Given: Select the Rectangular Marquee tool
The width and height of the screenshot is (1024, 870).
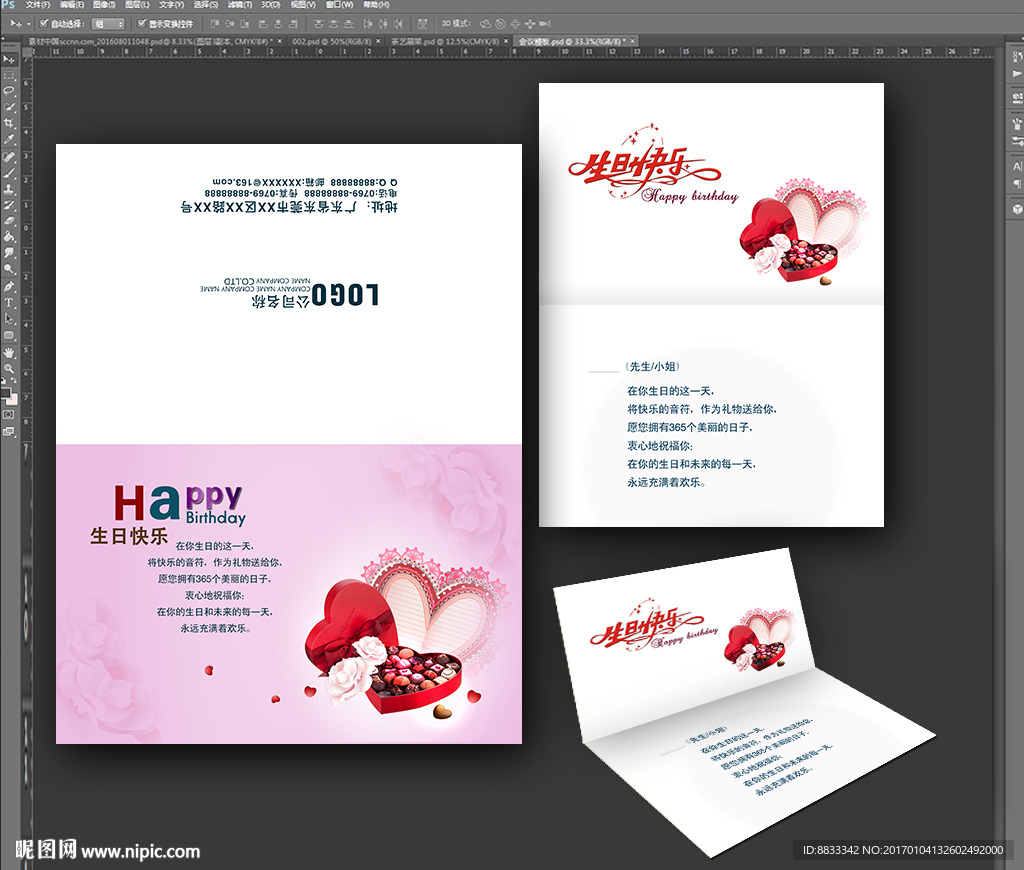Looking at the screenshot, I should tap(9, 74).
